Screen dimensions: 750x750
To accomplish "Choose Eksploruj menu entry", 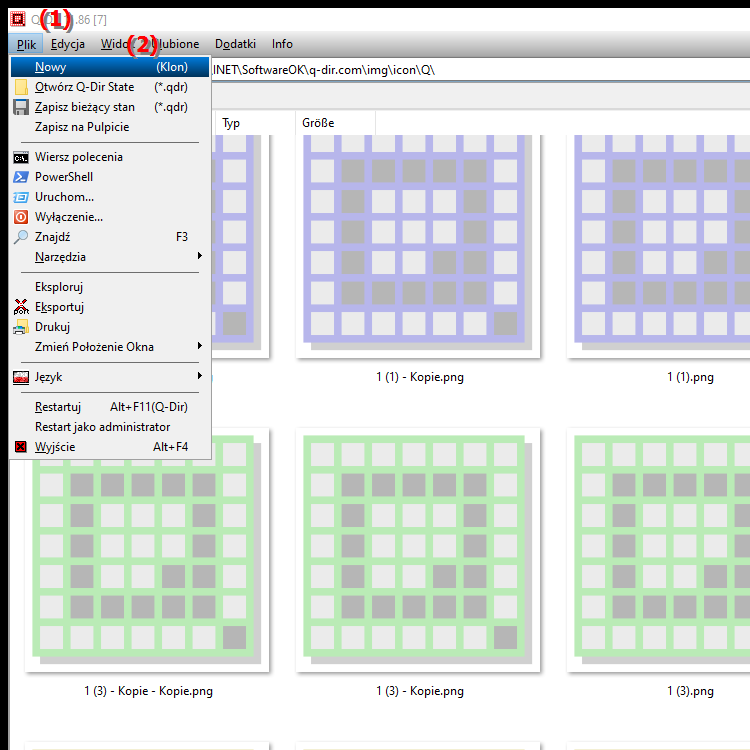I will point(110,287).
